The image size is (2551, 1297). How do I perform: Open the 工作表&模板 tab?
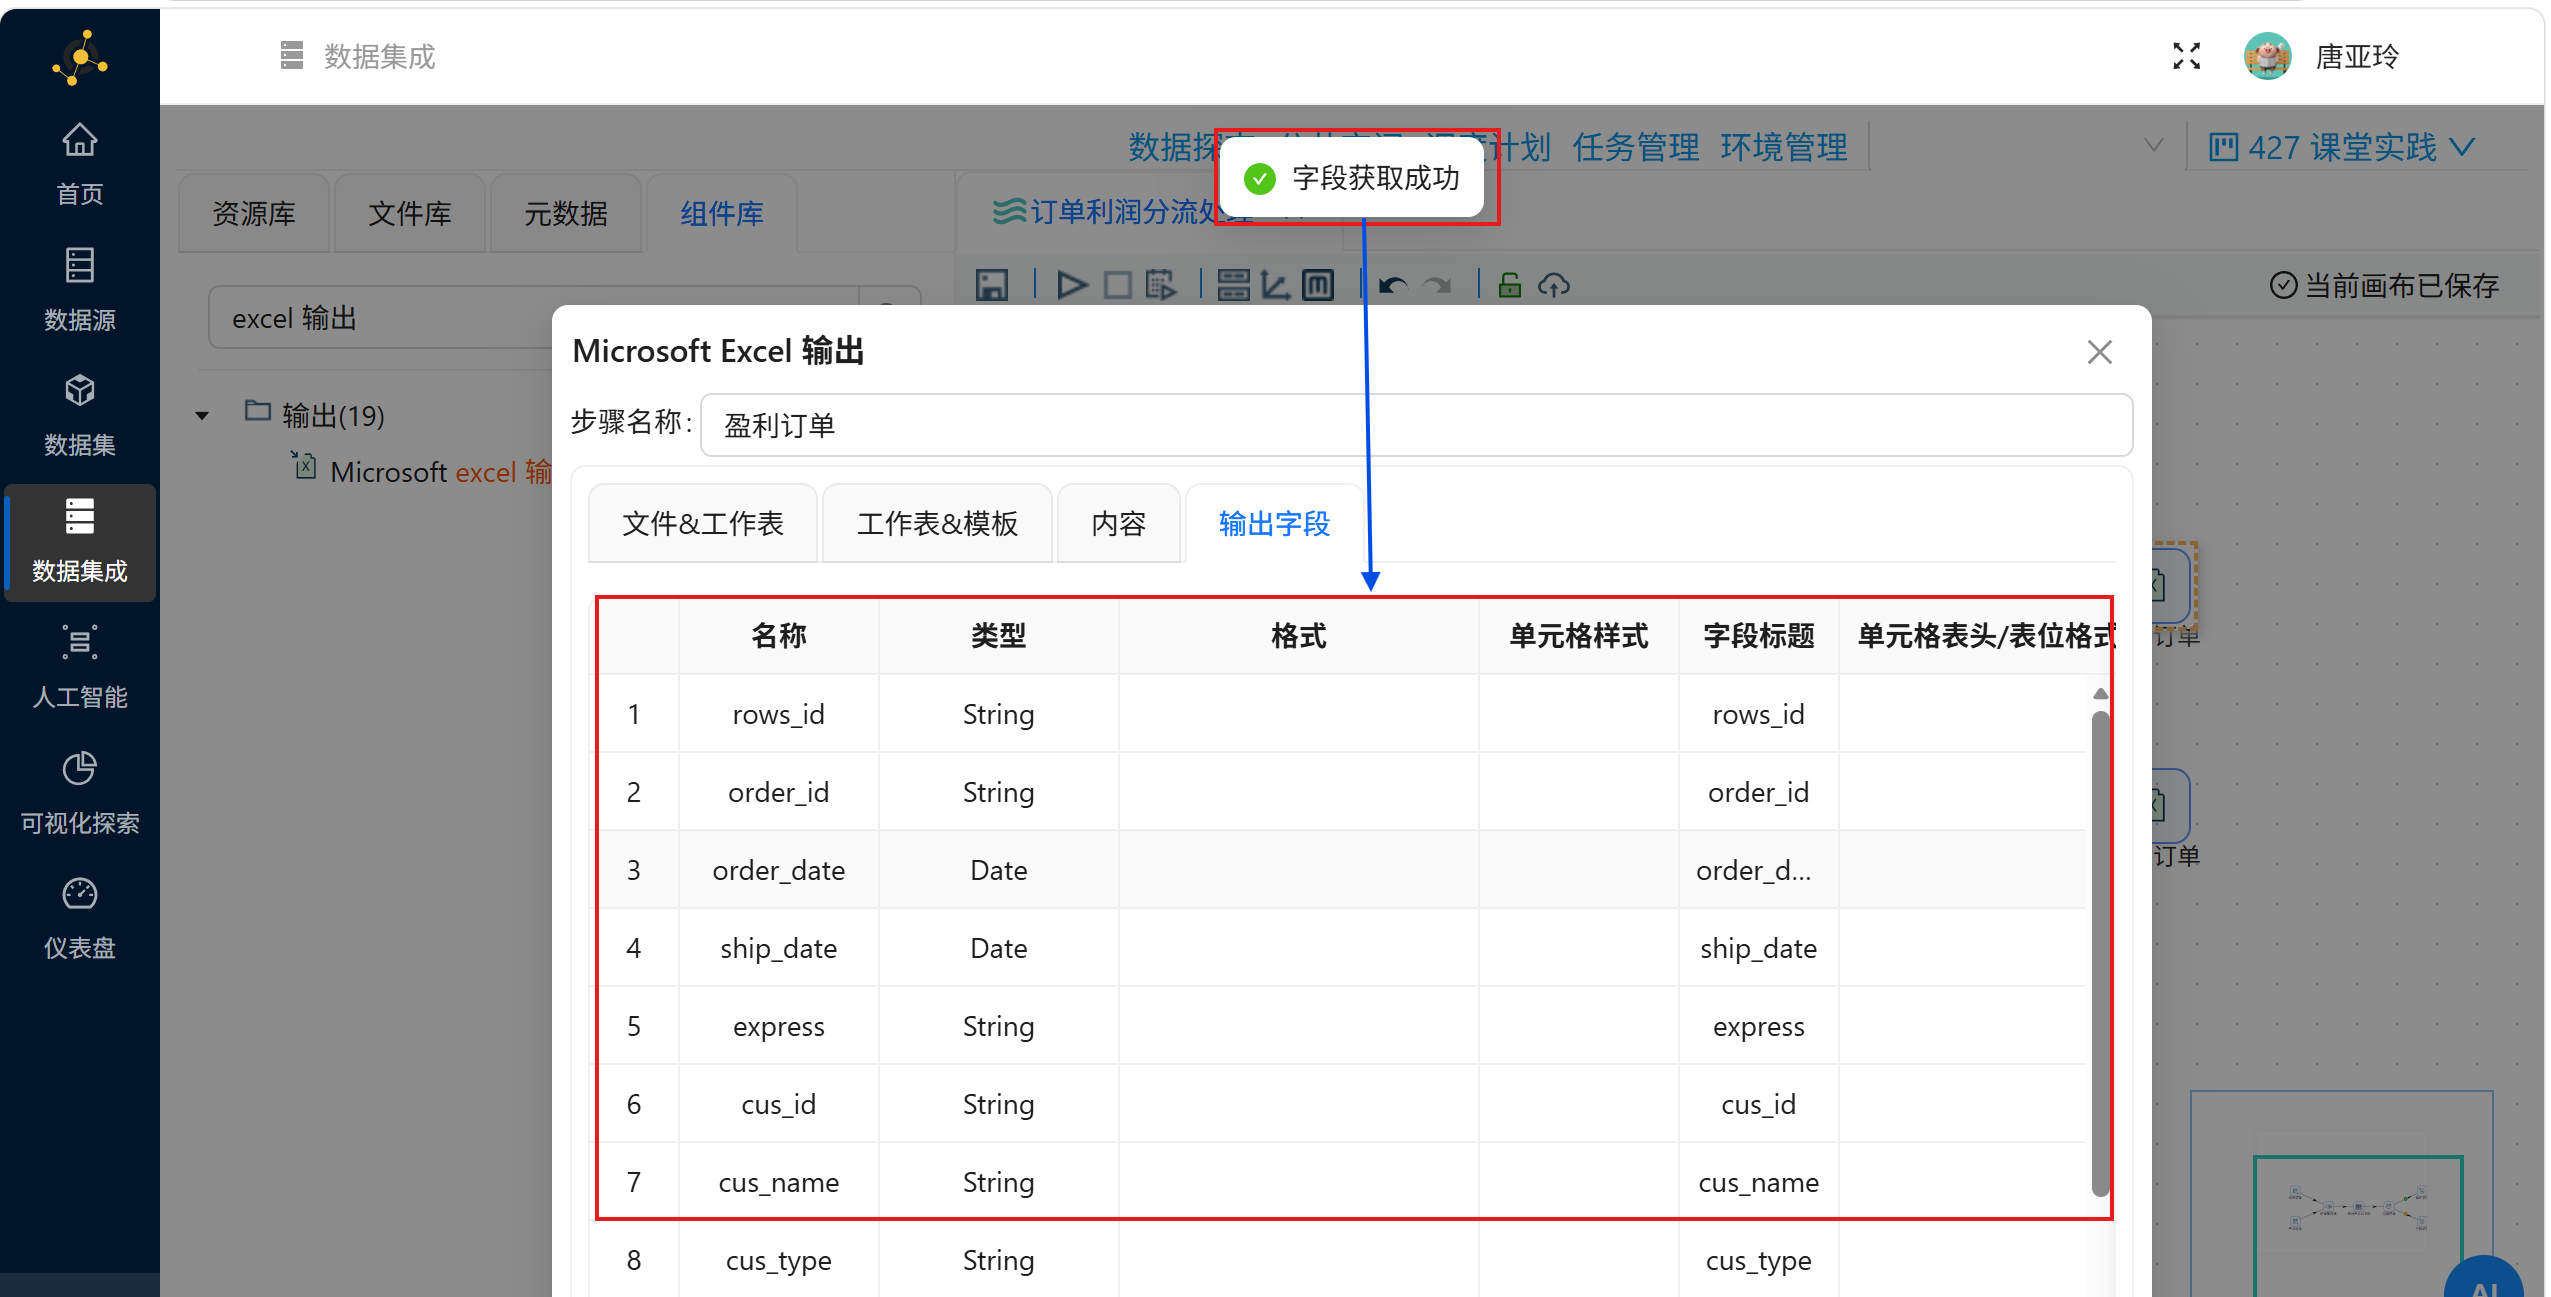click(936, 524)
